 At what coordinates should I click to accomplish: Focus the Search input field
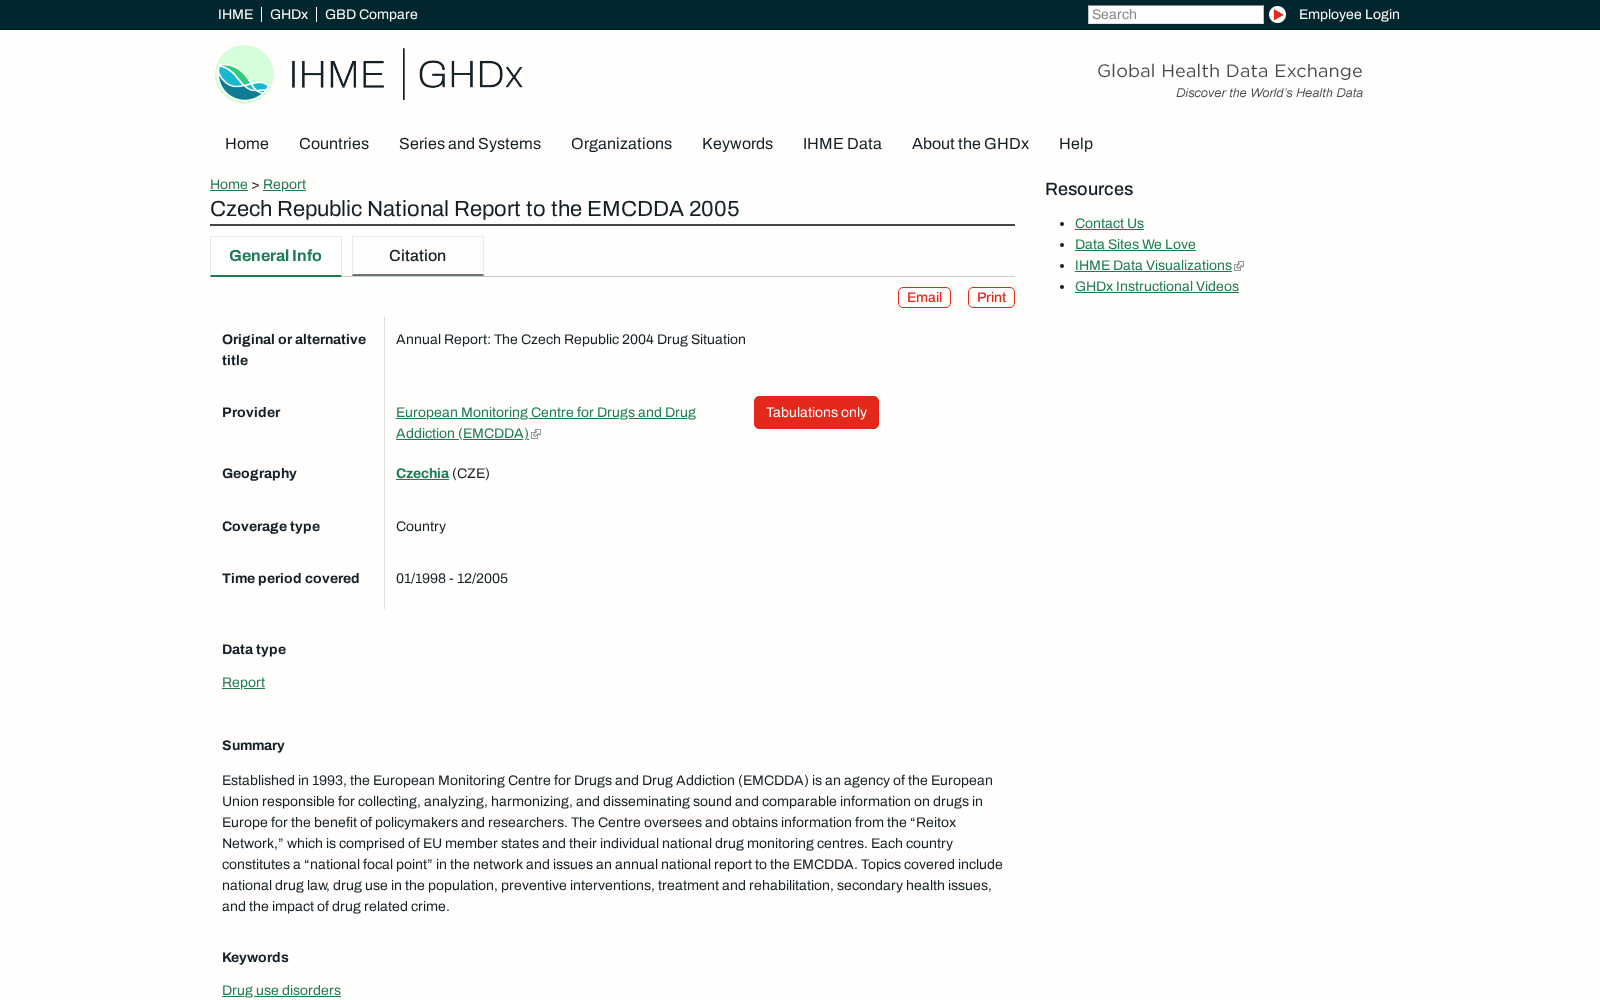point(1176,14)
